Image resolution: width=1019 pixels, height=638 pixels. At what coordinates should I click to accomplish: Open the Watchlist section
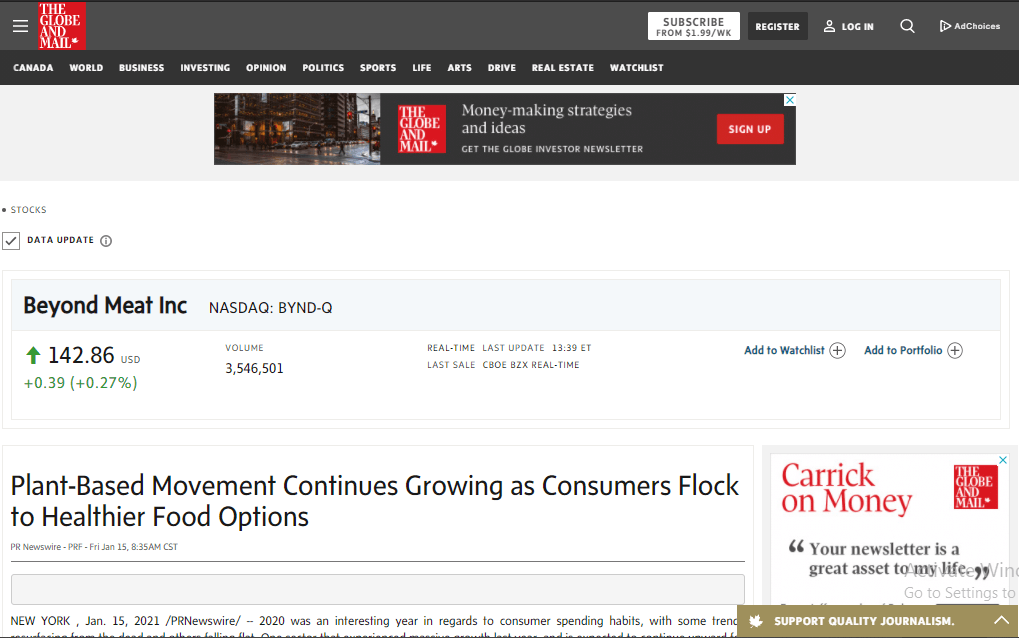[637, 68]
